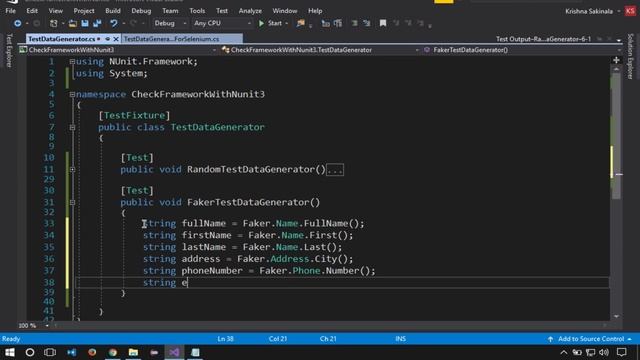Expand collapsed code ellipsis box on line 11
Image resolution: width=640 pixels, height=360 pixels.
click(x=335, y=170)
